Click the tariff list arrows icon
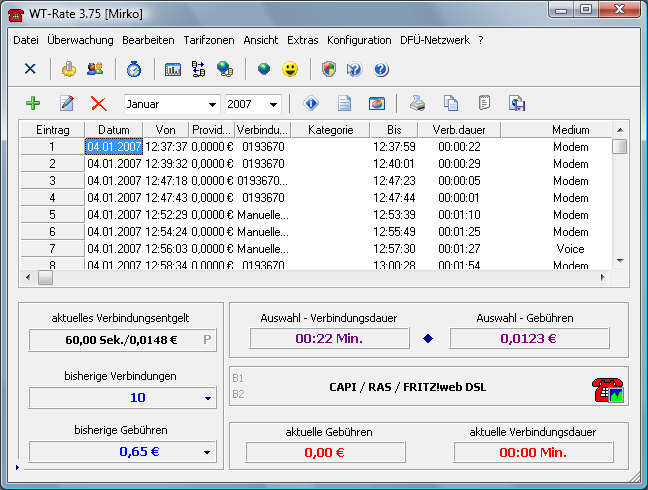This screenshot has width=648, height=490. point(198,69)
